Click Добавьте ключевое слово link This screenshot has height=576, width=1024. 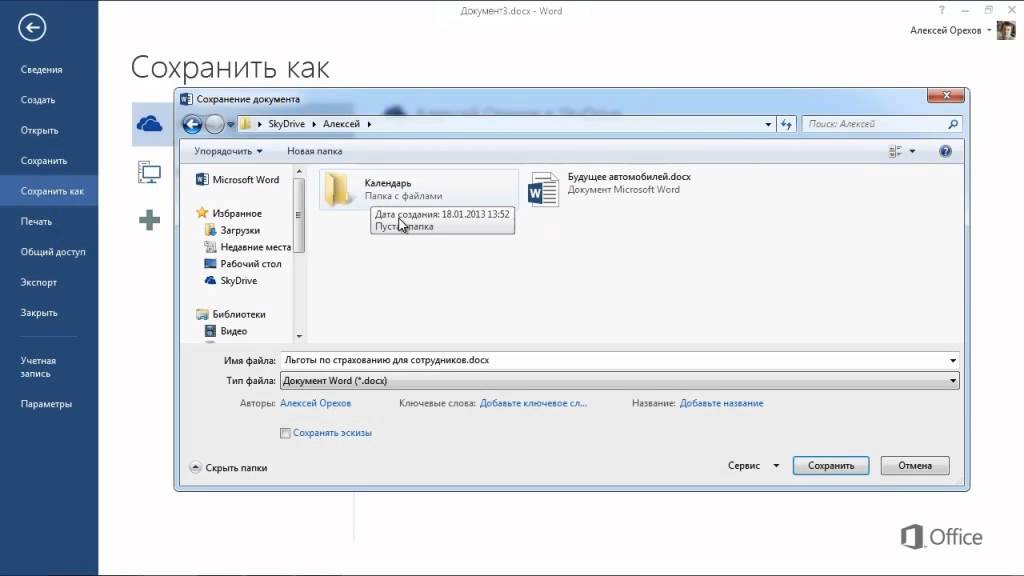[534, 404]
